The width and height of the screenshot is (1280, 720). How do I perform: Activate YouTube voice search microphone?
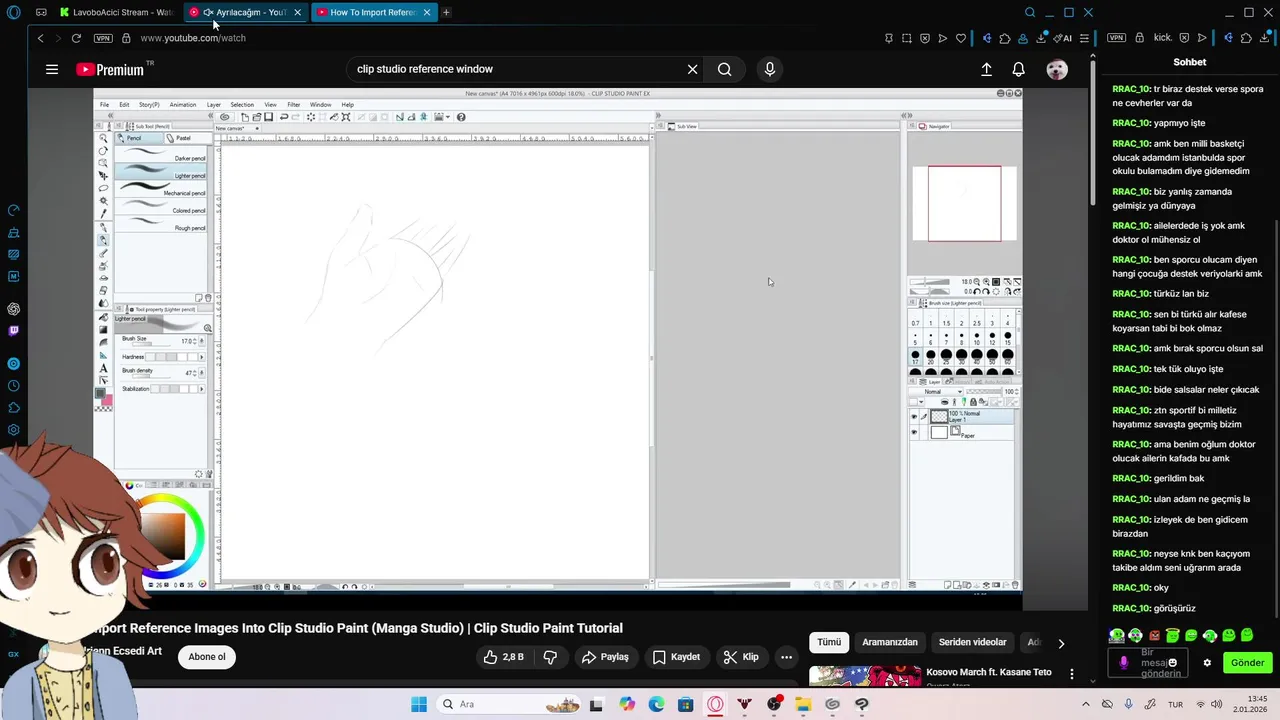769,69
